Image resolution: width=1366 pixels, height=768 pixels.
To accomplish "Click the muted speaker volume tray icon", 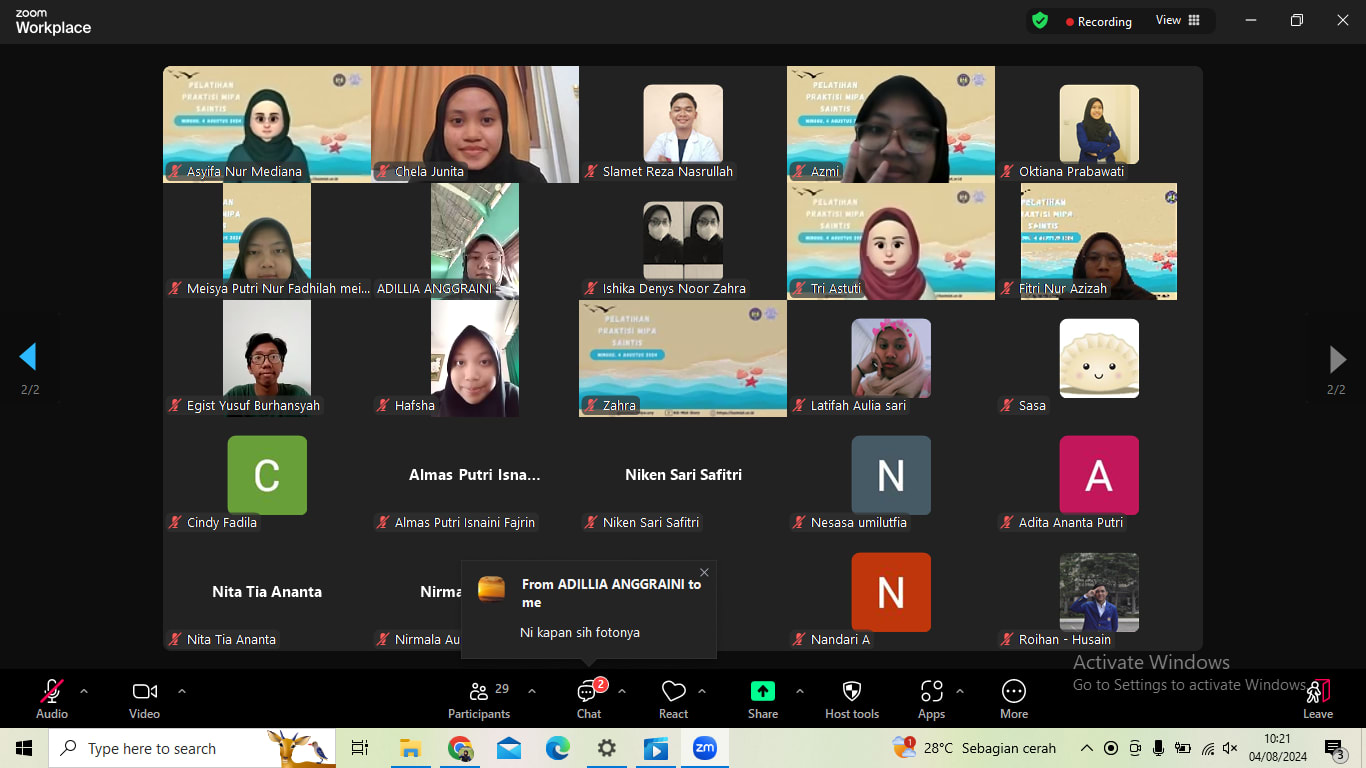I will click(x=1230, y=748).
